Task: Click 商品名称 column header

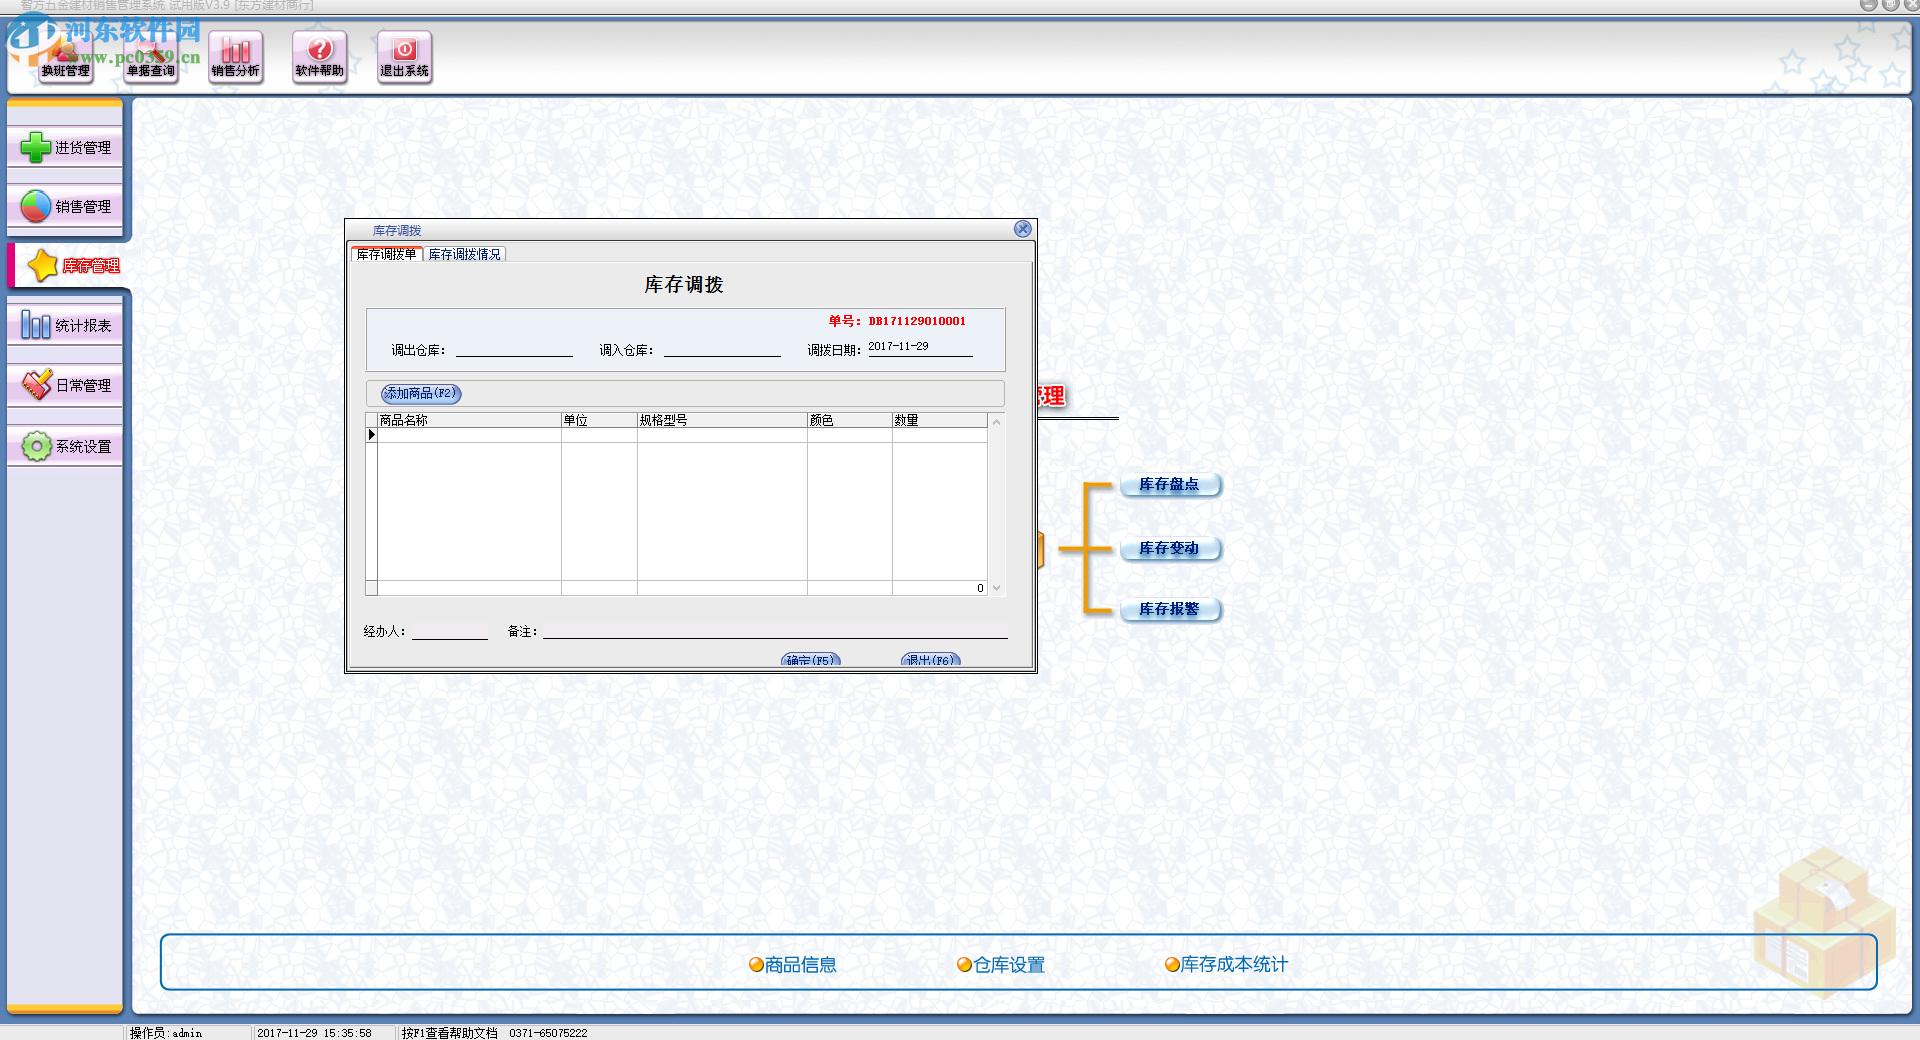Action: tap(469, 420)
